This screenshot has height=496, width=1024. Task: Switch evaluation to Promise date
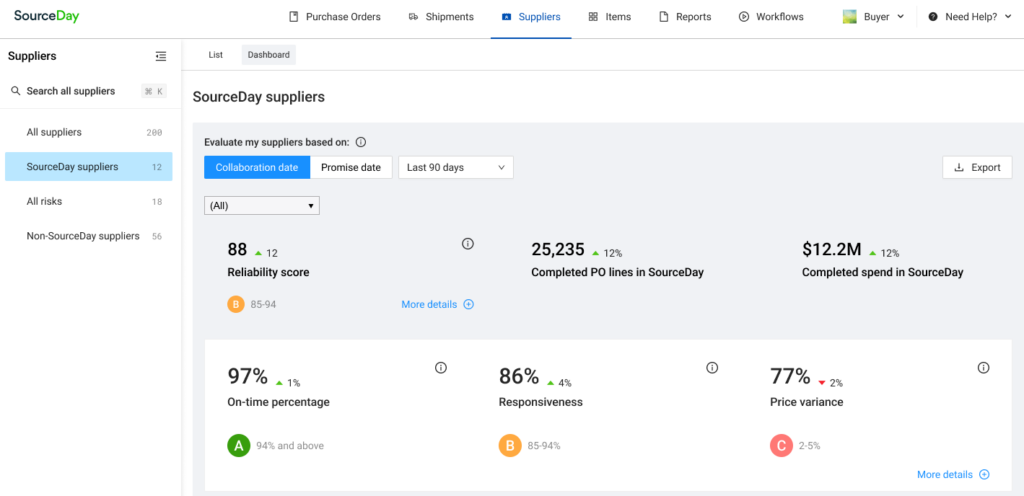pos(351,167)
